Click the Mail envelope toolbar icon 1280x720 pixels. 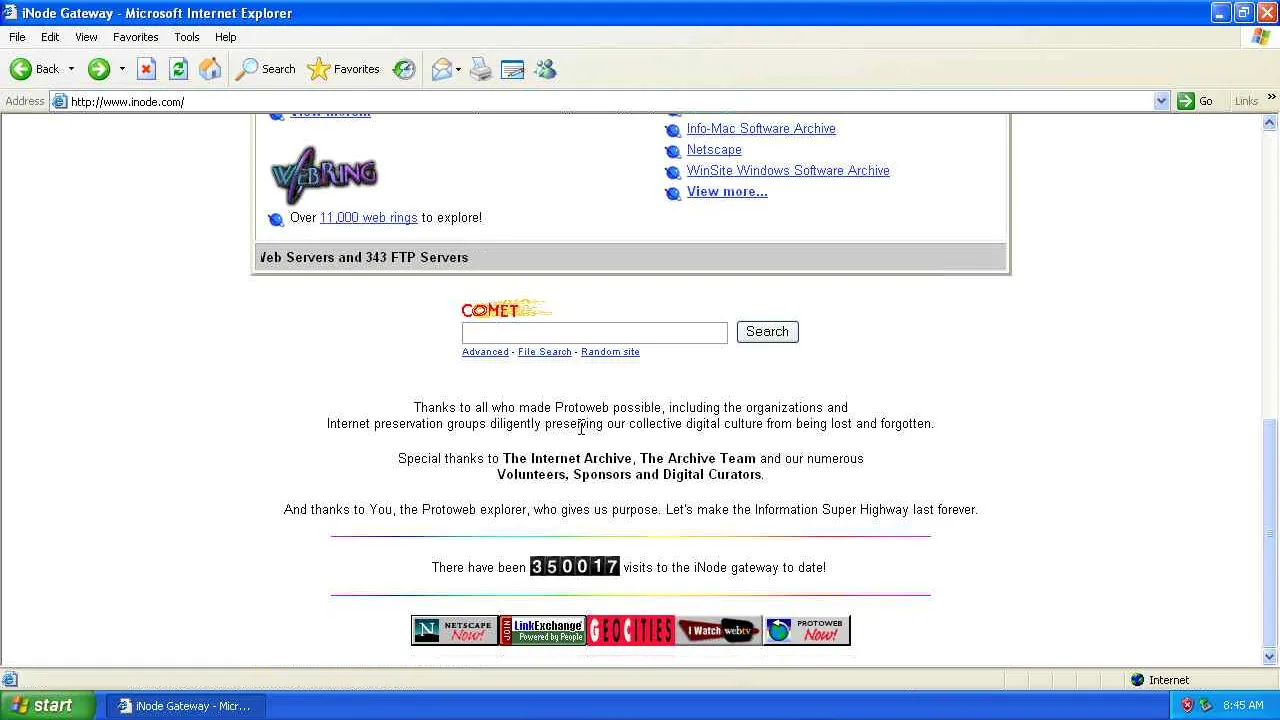(x=441, y=69)
